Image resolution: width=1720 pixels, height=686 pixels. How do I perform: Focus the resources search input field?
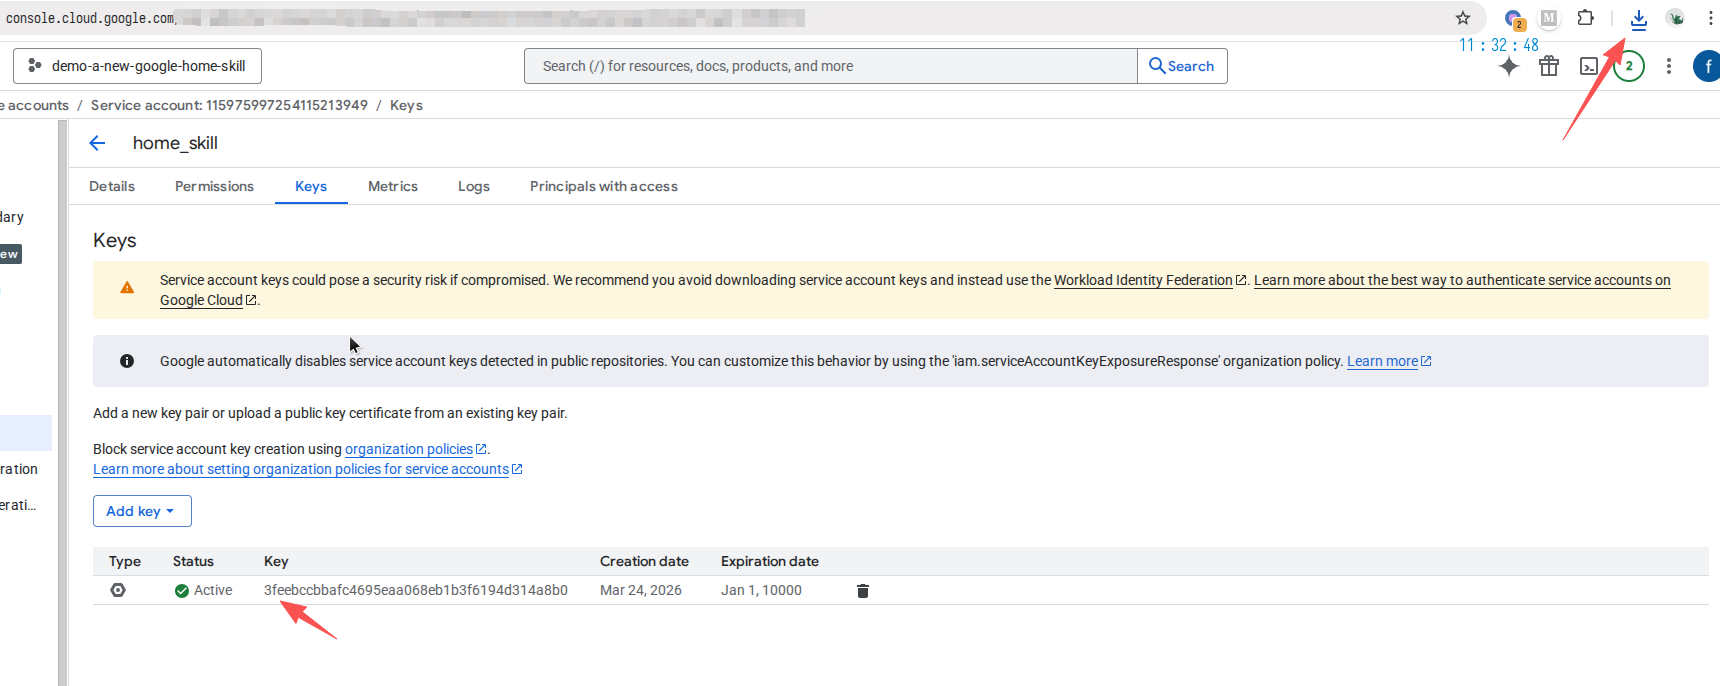pyautogui.click(x=830, y=66)
